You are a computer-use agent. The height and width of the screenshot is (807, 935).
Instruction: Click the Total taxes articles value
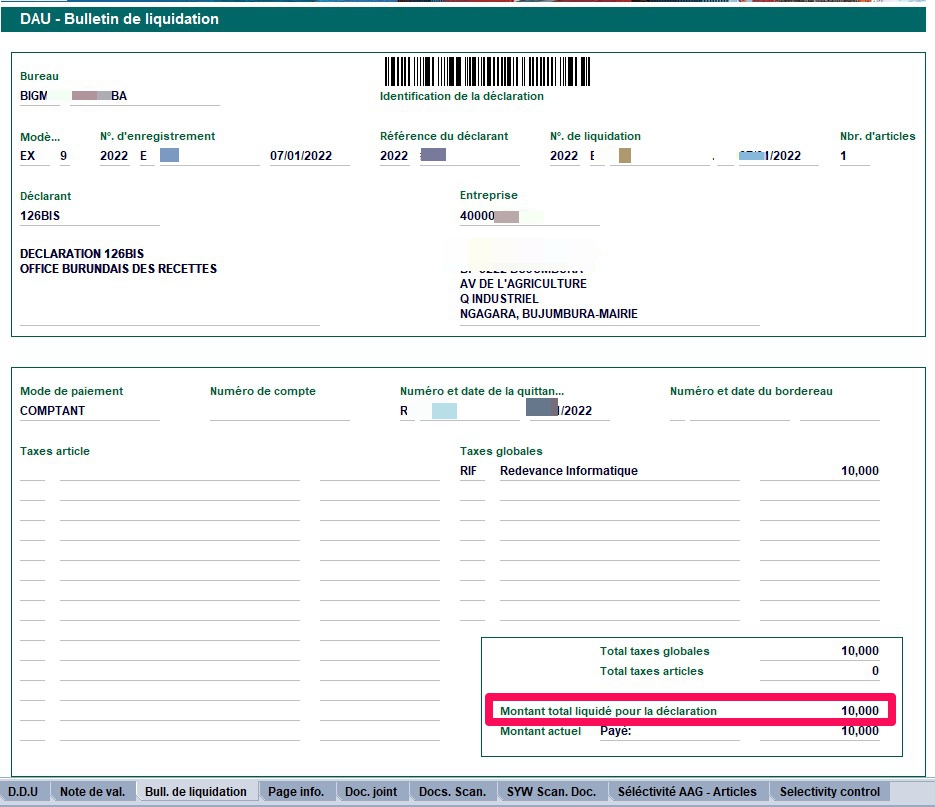(x=819, y=671)
